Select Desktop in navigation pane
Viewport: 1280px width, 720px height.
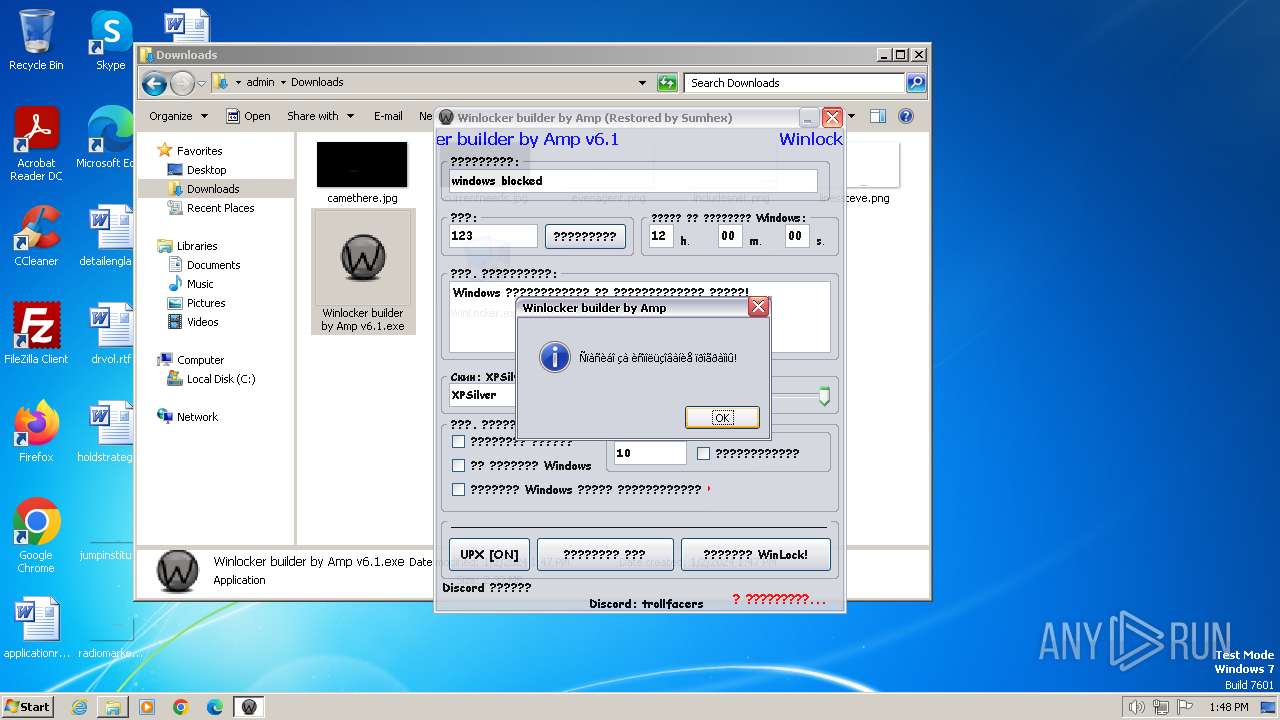[x=206, y=170]
